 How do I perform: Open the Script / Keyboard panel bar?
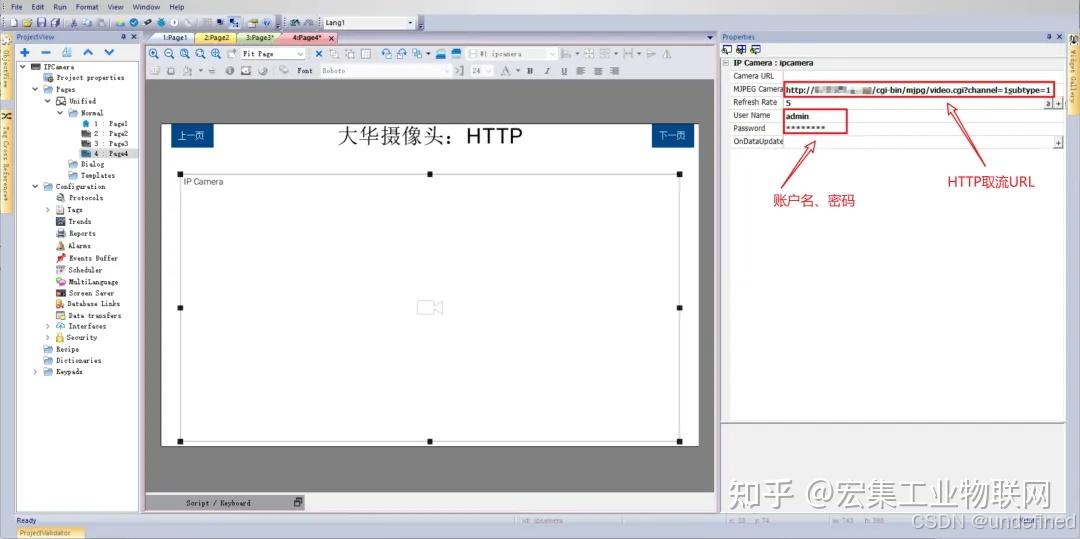225,503
